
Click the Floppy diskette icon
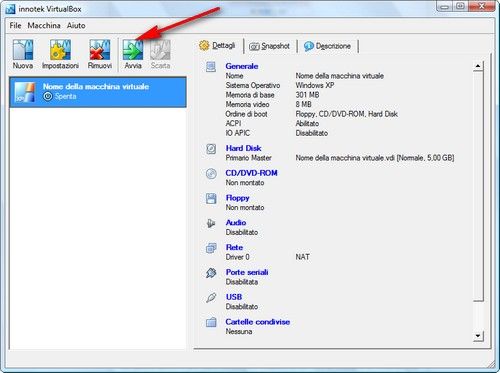click(211, 198)
